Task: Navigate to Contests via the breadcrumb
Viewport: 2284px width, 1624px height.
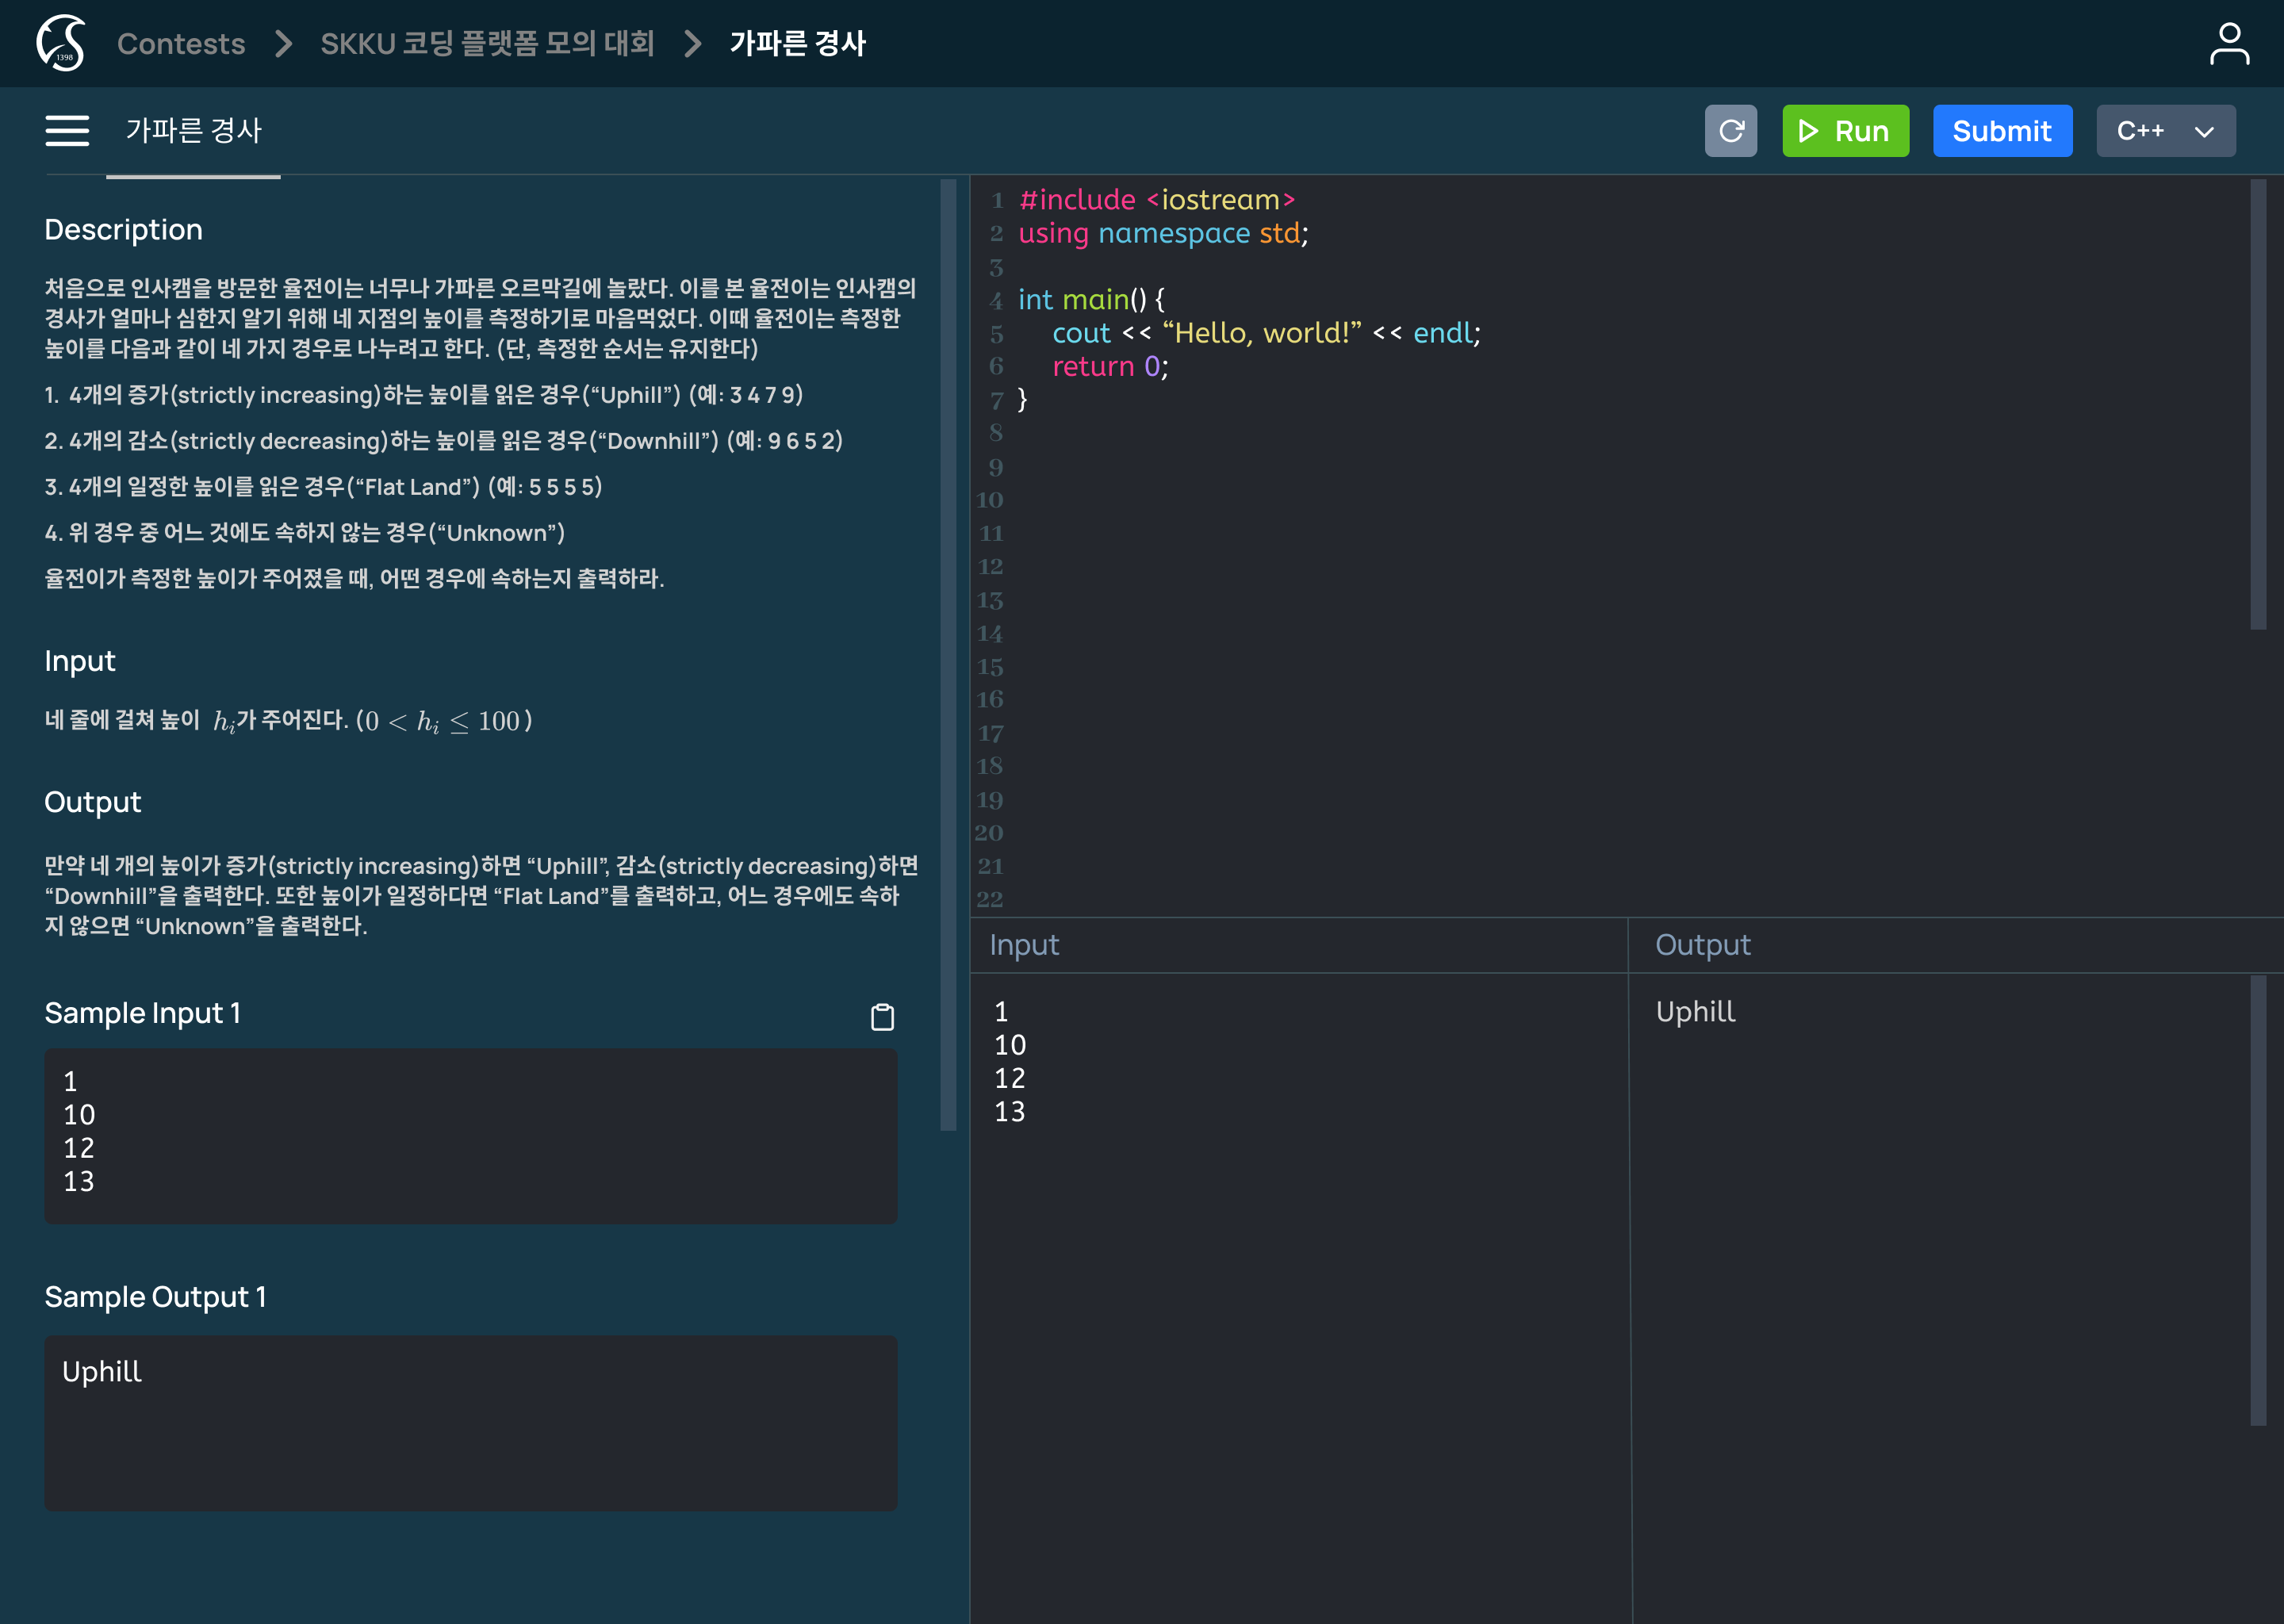Action: 181,44
